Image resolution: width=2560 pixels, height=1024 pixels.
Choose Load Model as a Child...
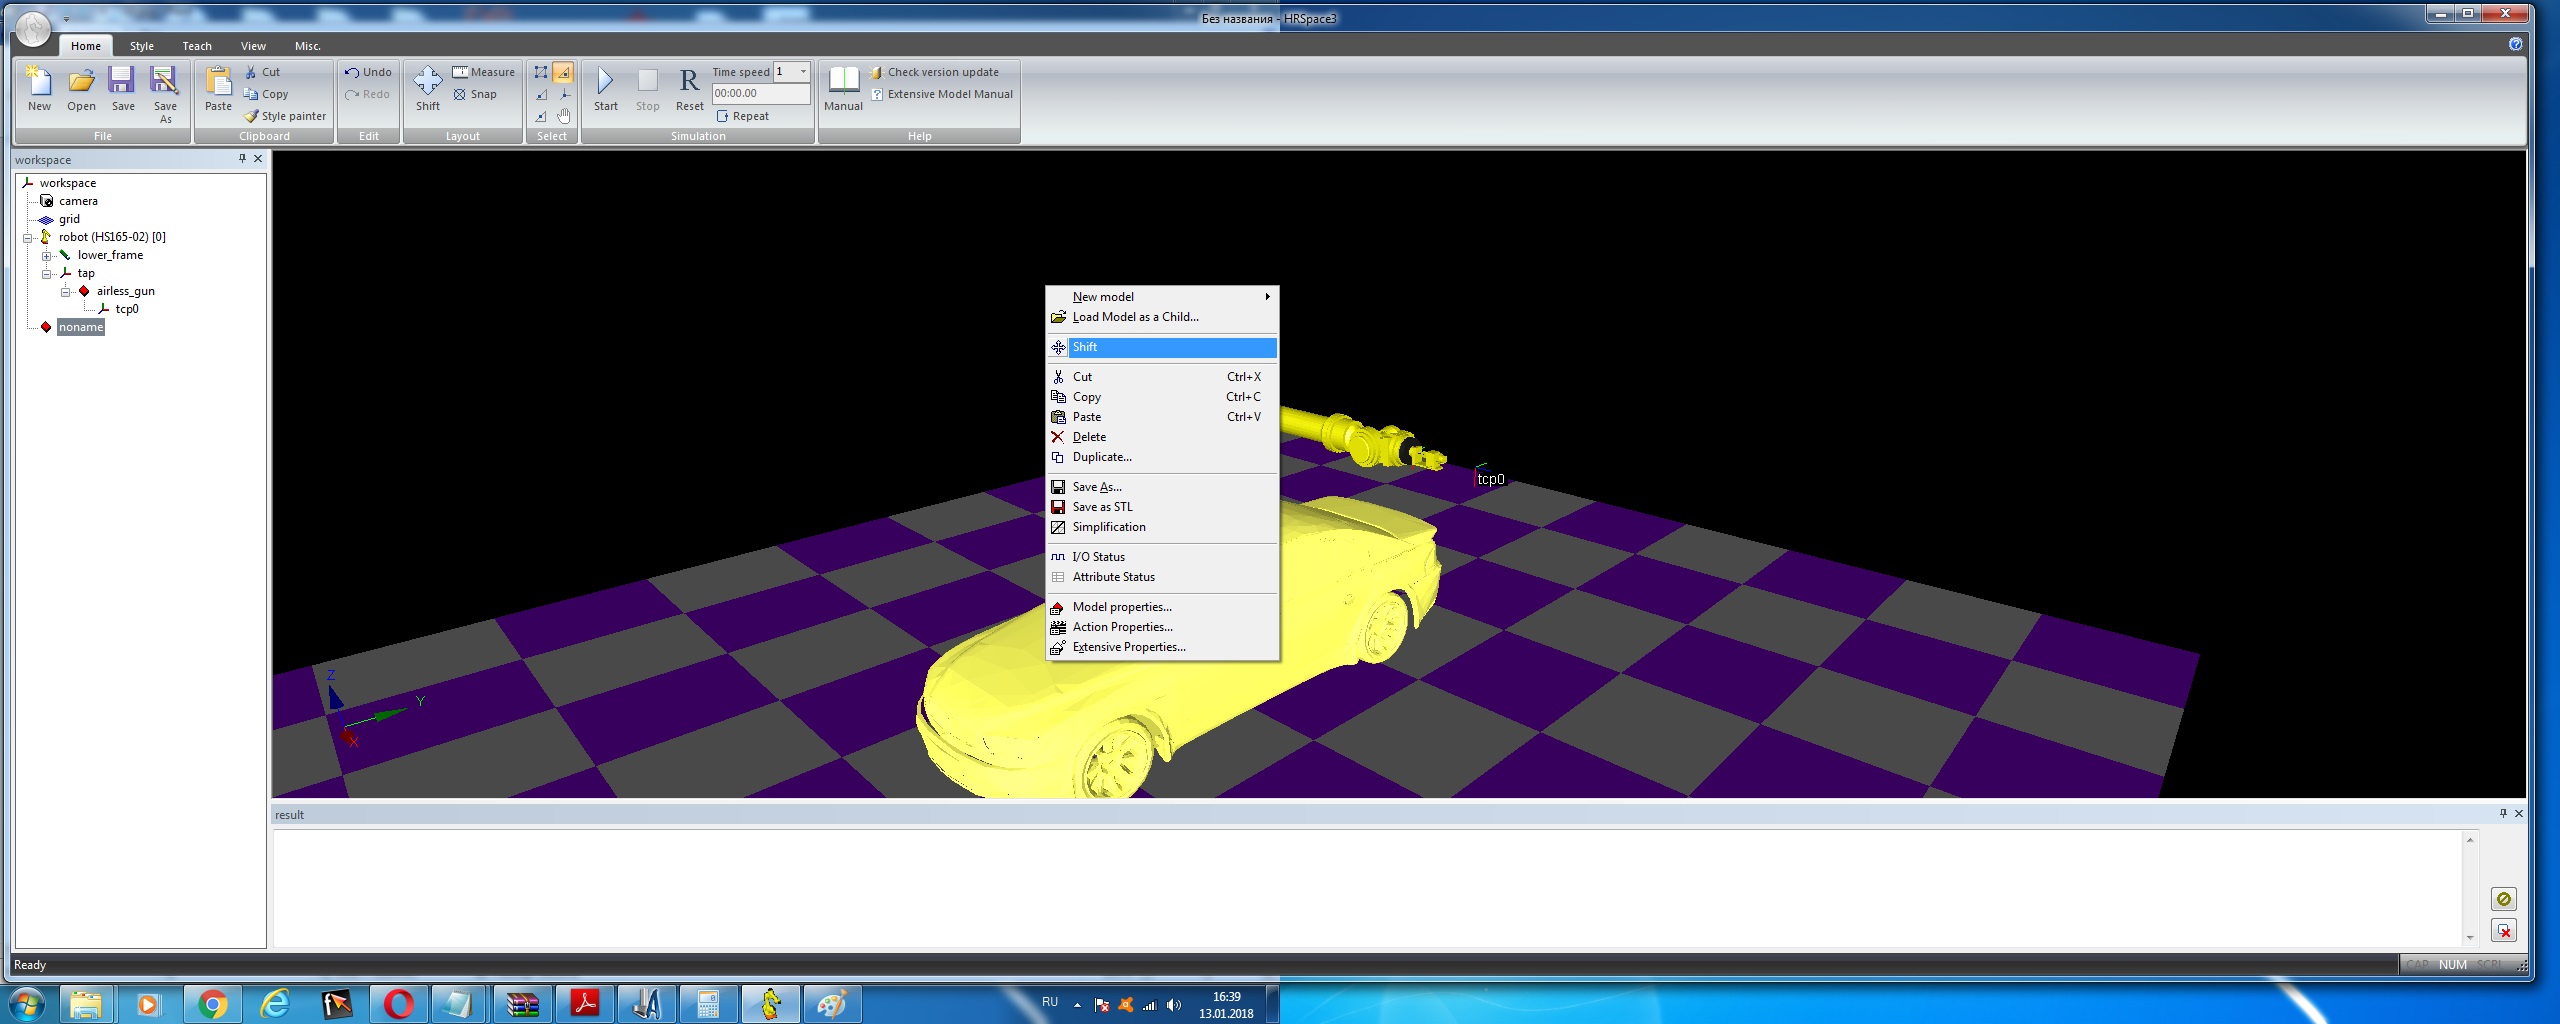tap(1162, 317)
